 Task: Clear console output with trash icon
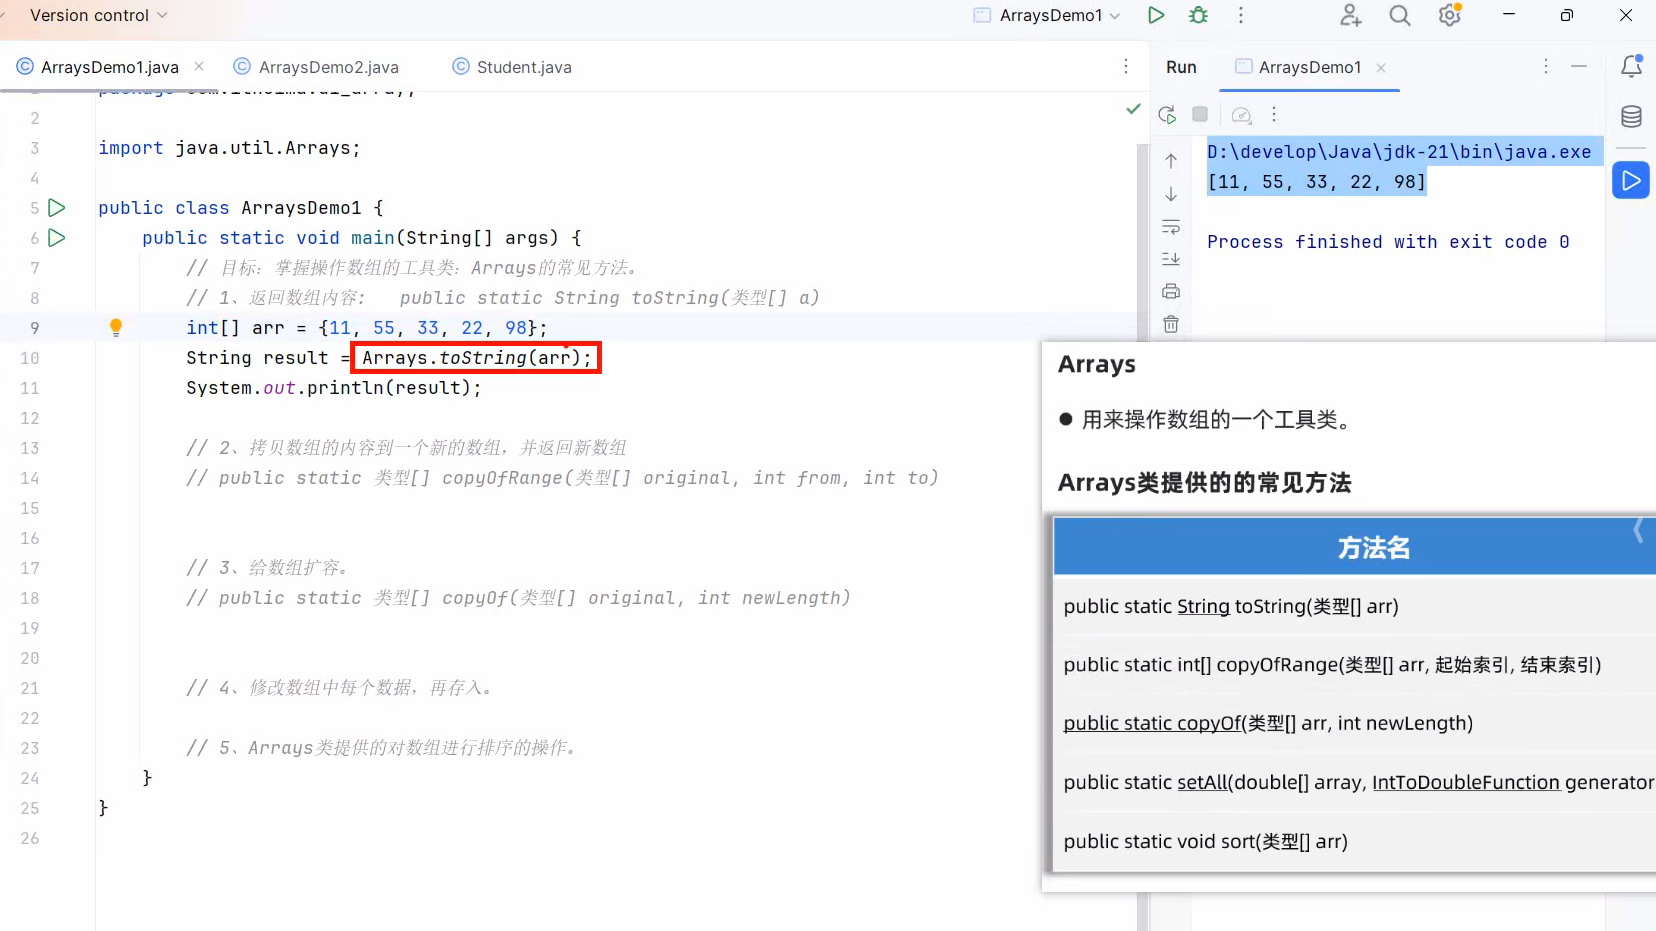tap(1171, 324)
